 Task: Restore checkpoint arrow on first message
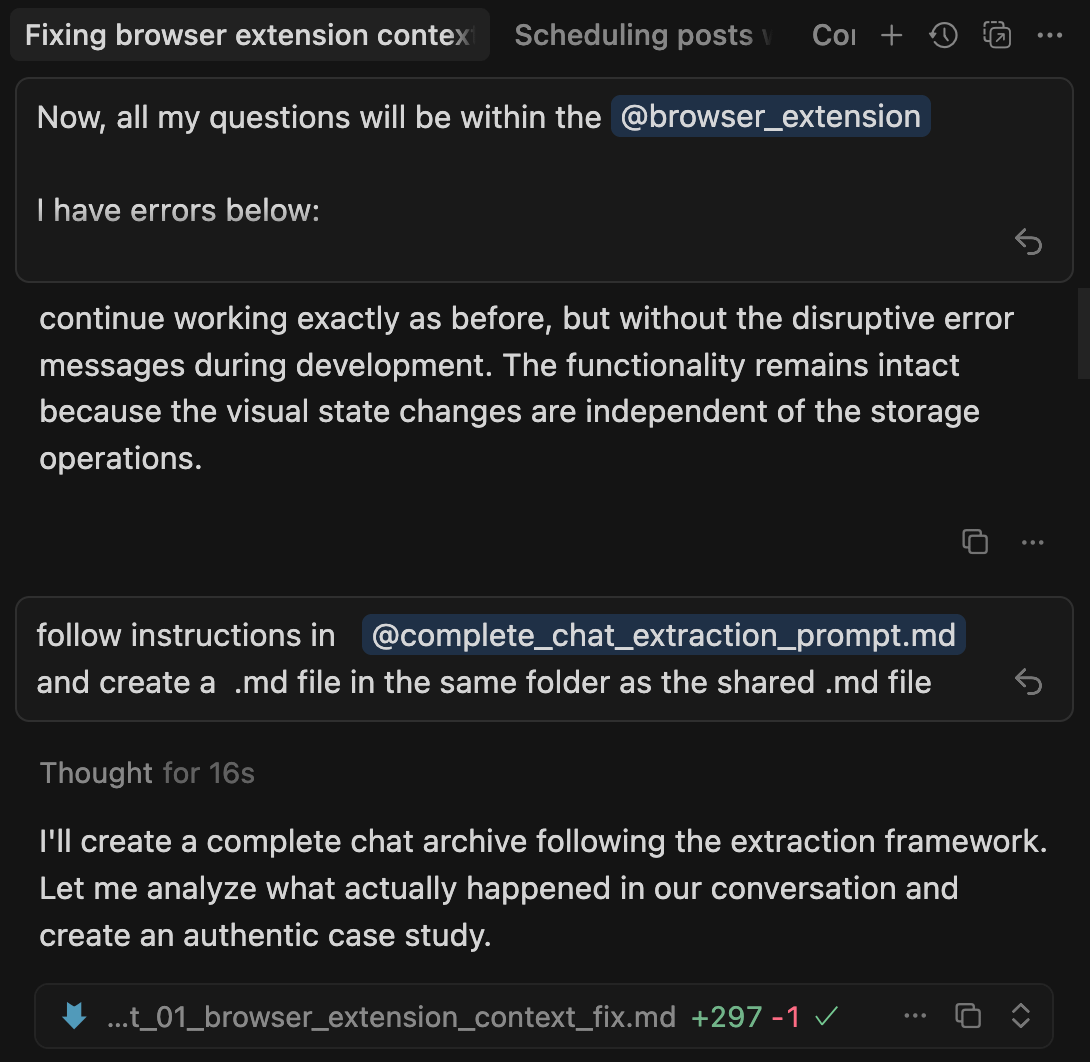1028,242
